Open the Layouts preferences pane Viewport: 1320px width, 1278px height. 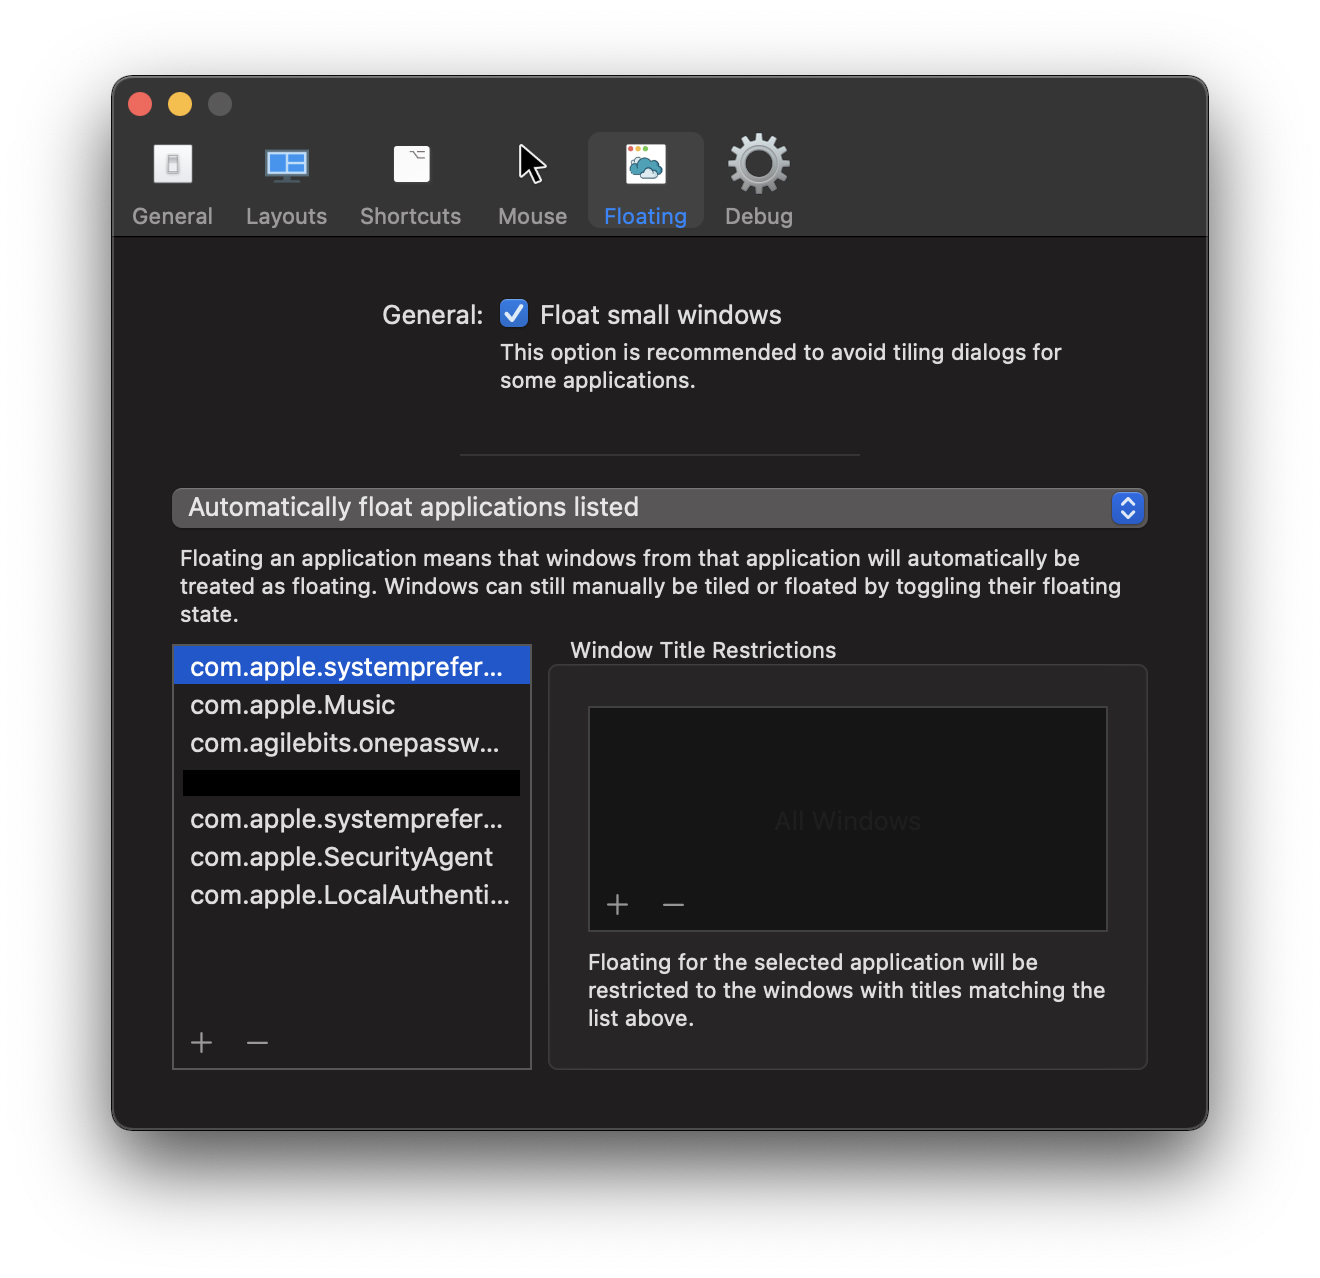286,183
